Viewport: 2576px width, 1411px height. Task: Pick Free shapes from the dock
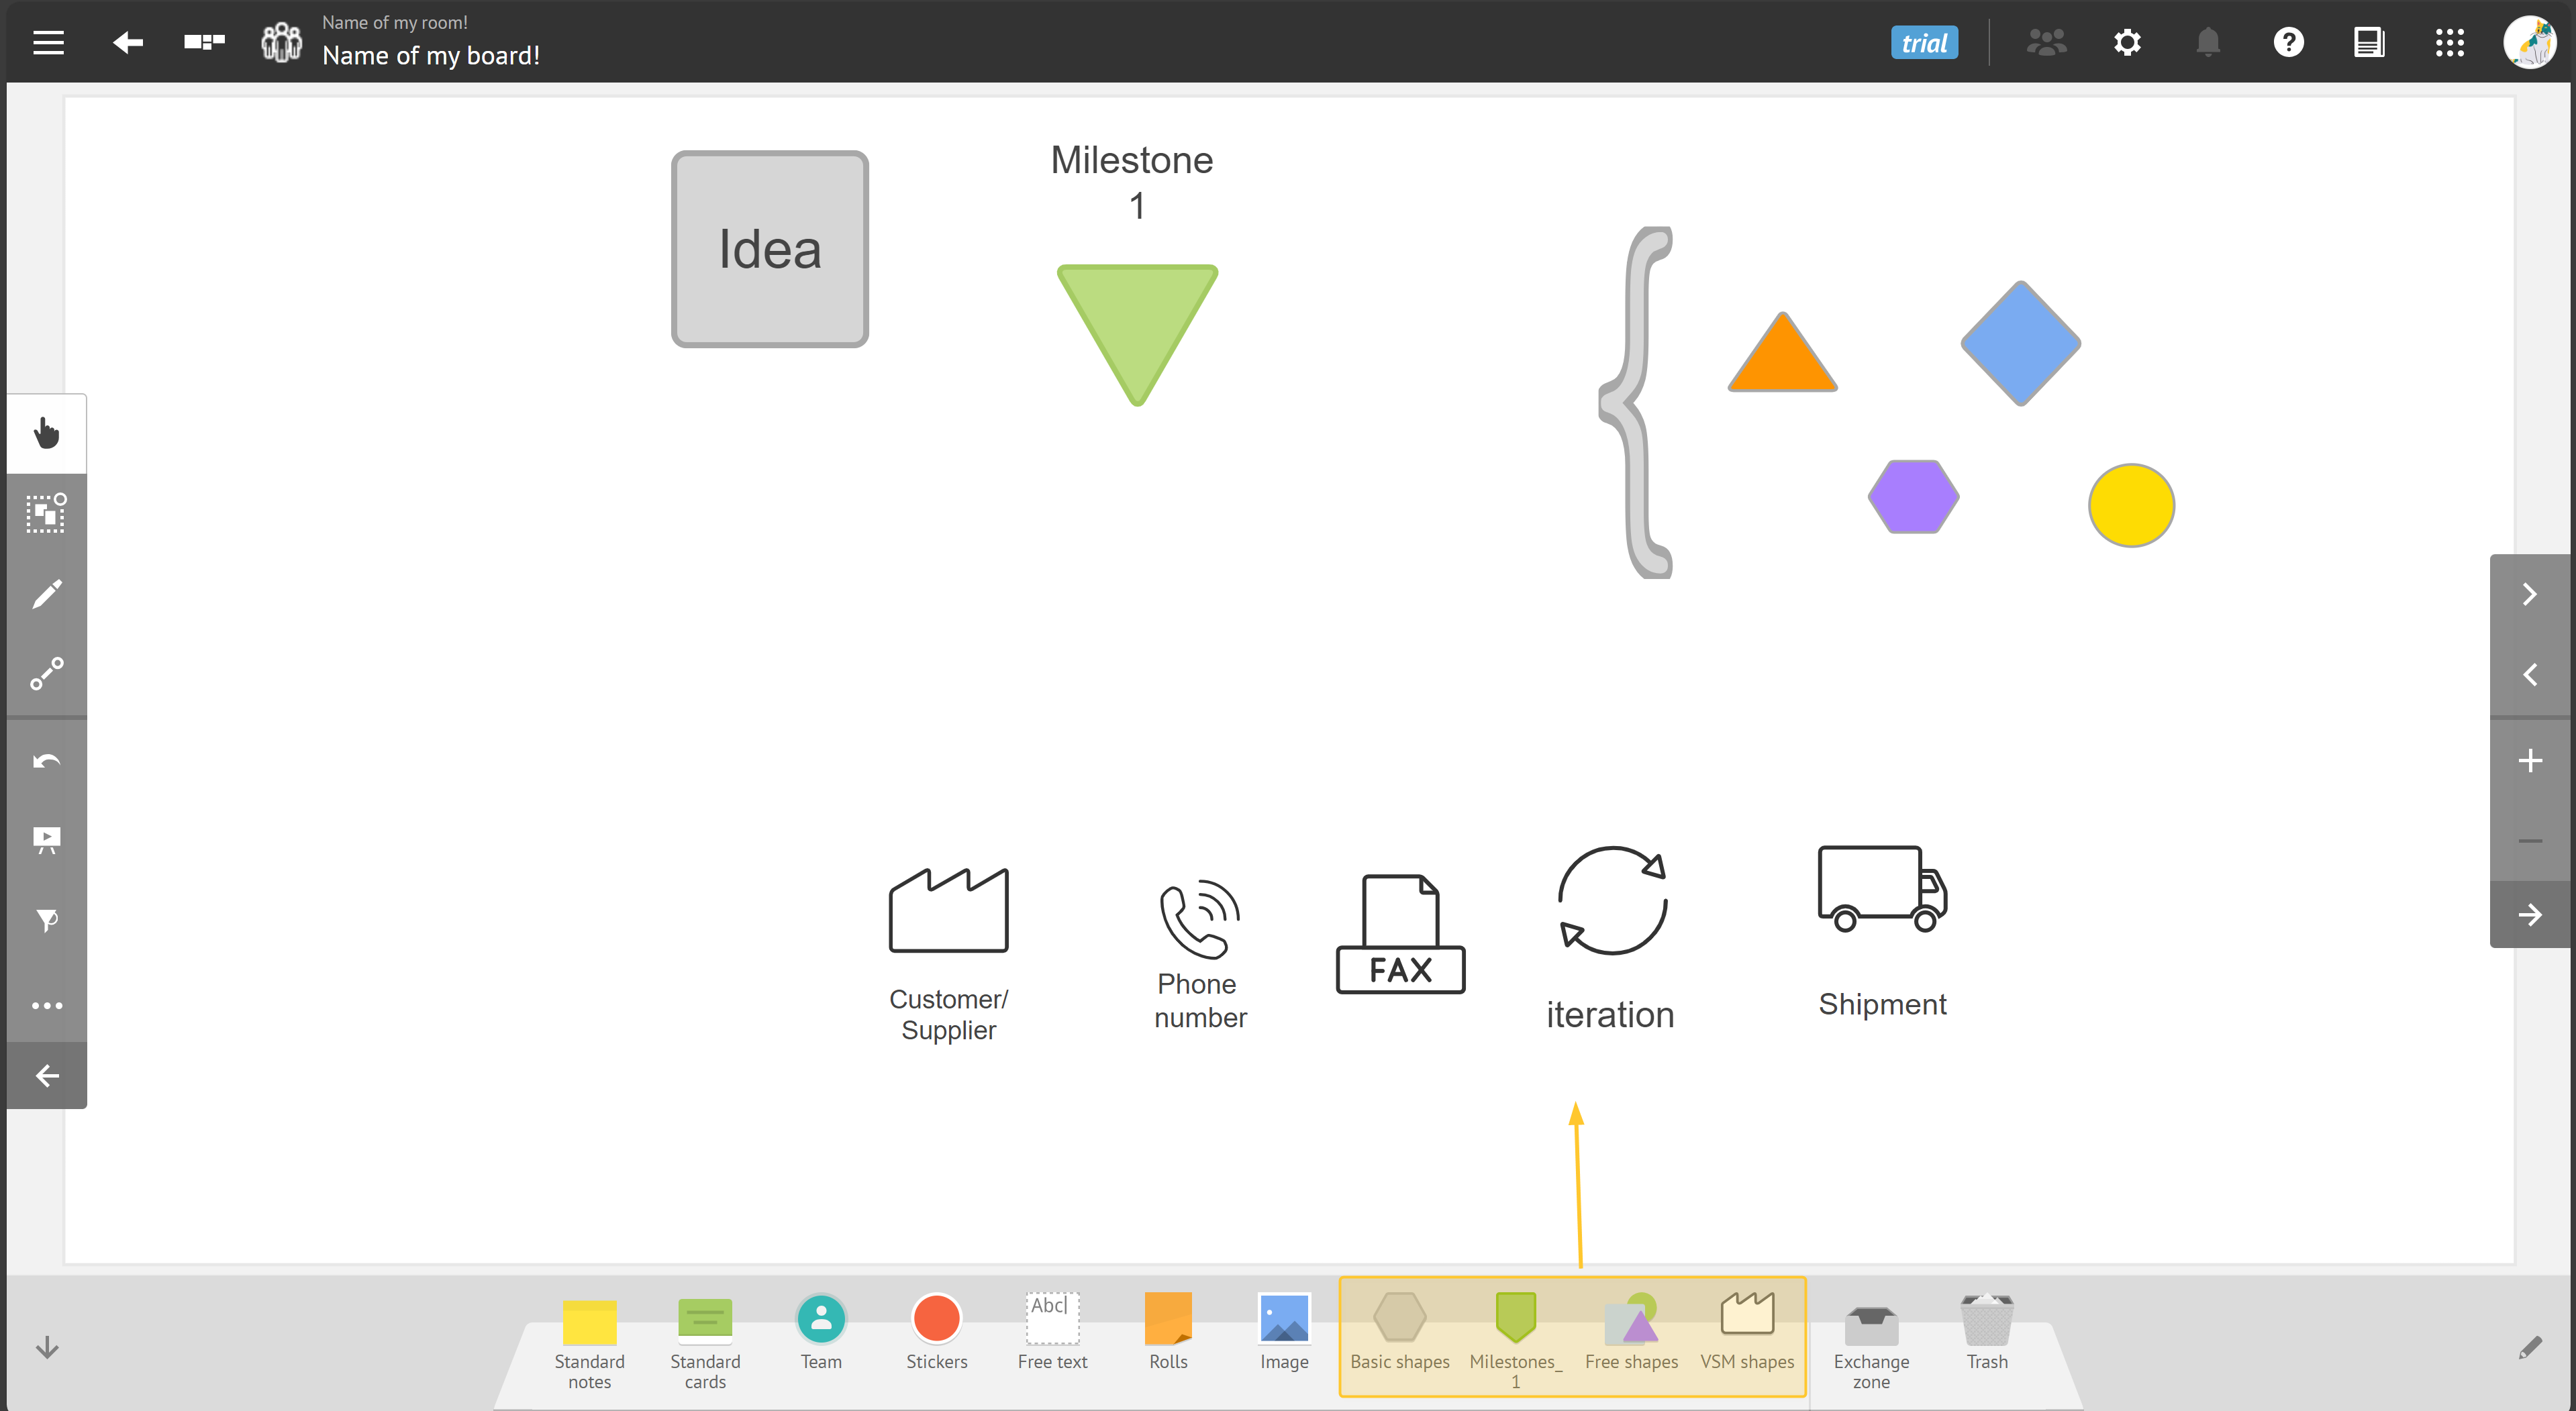[1631, 1332]
